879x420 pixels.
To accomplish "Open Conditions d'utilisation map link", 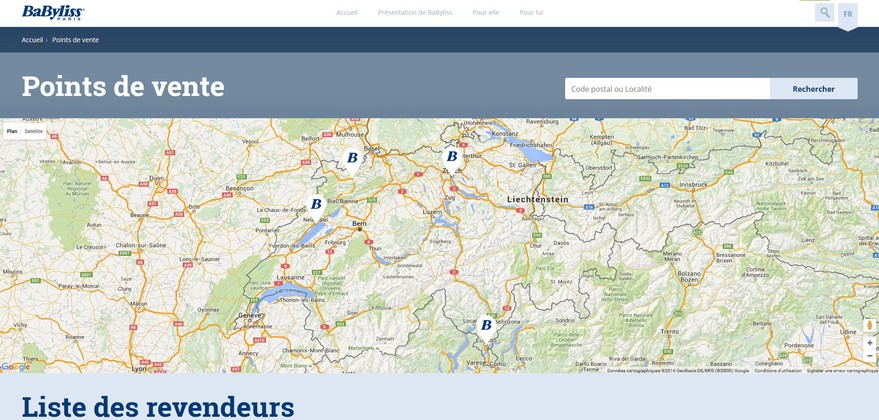I will point(778,370).
